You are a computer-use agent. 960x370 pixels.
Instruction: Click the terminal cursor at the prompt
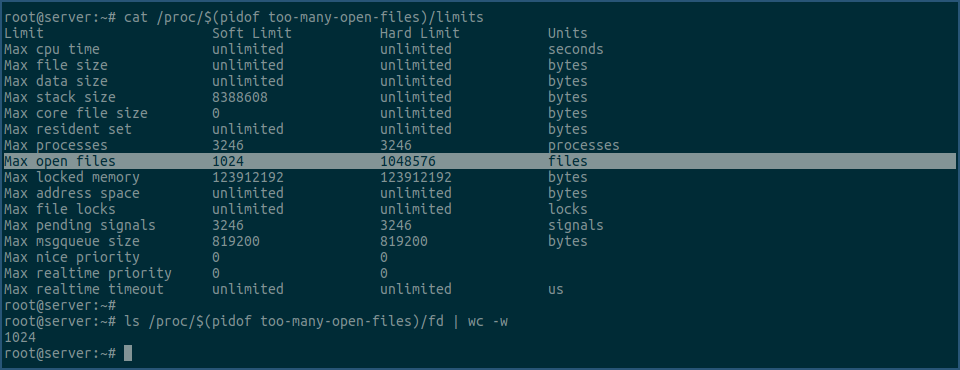coord(127,353)
